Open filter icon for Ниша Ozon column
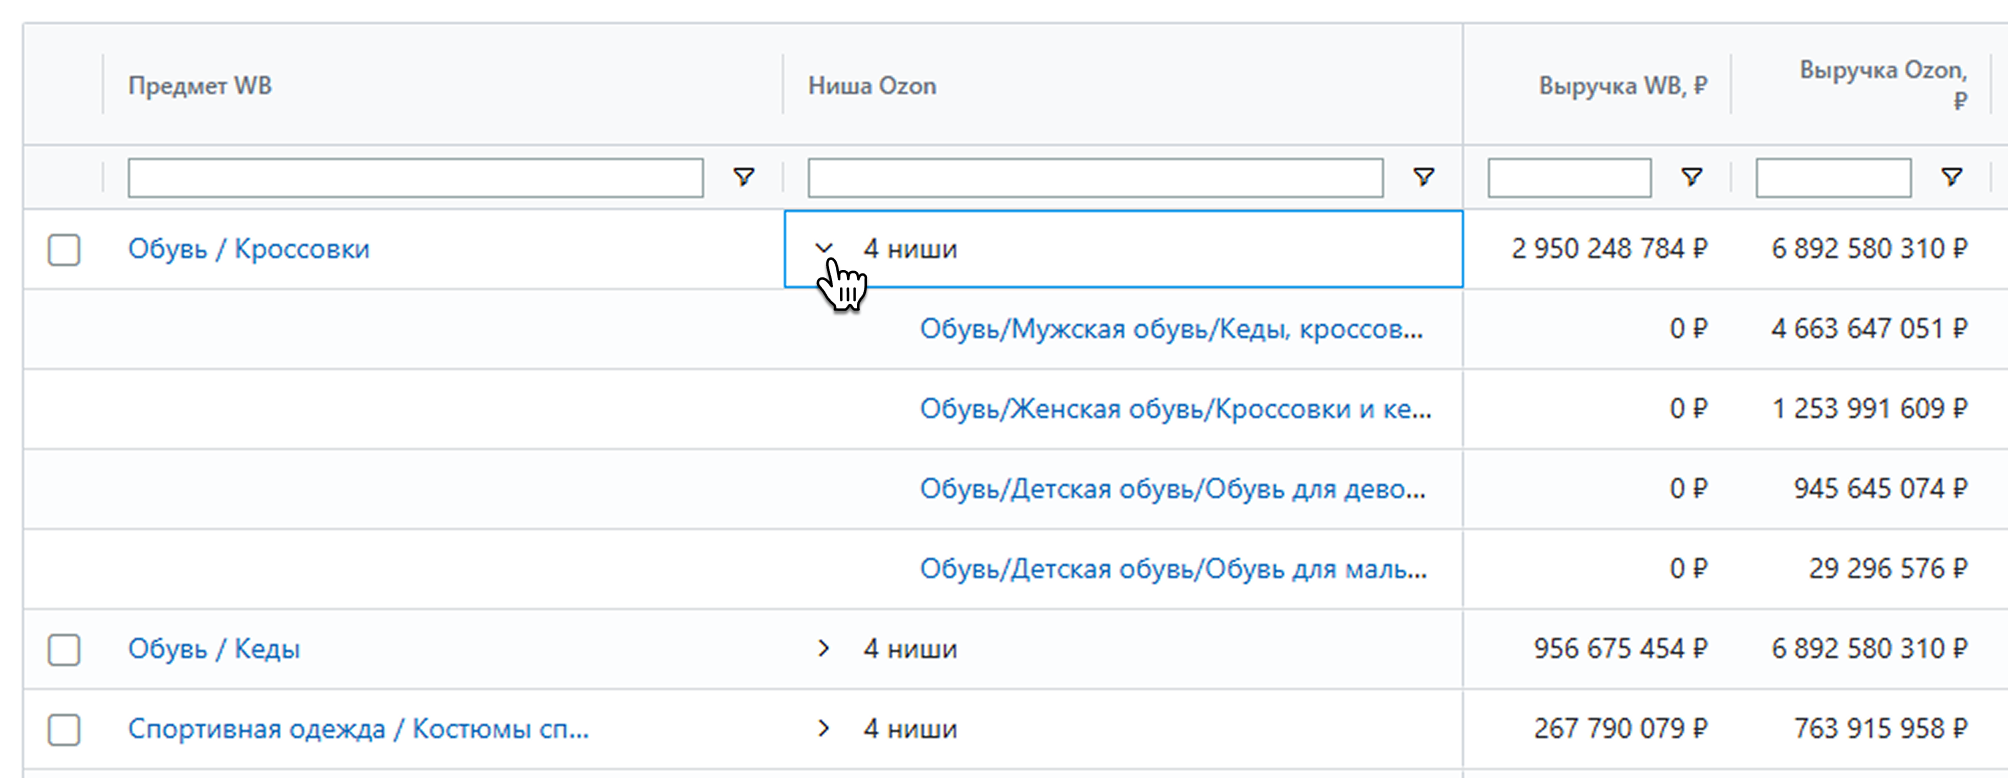The height and width of the screenshot is (778, 2008). point(1423,177)
